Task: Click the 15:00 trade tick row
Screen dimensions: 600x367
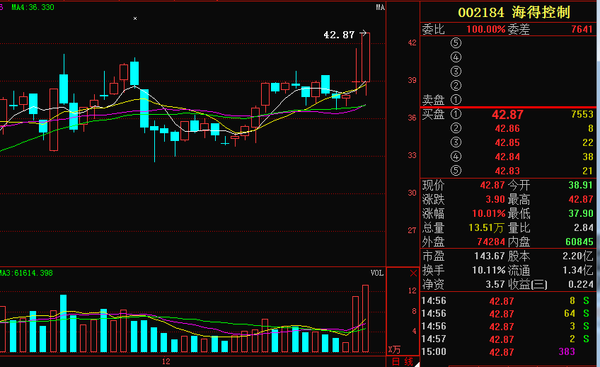Action: tap(508, 352)
